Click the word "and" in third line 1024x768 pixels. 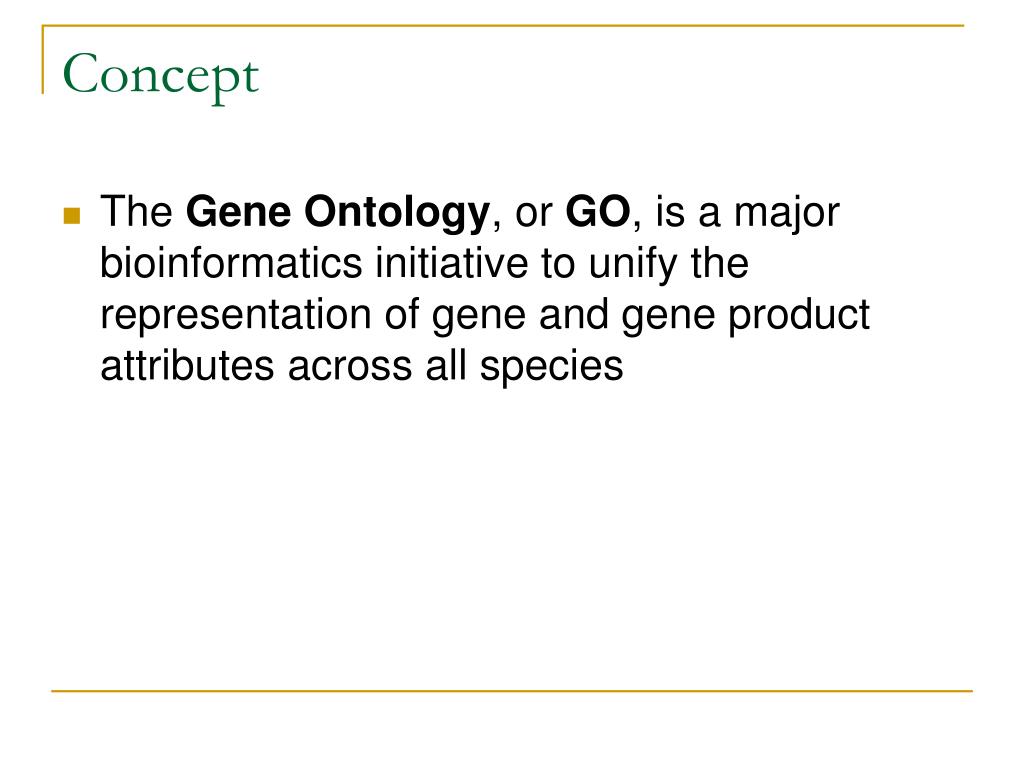(573, 314)
